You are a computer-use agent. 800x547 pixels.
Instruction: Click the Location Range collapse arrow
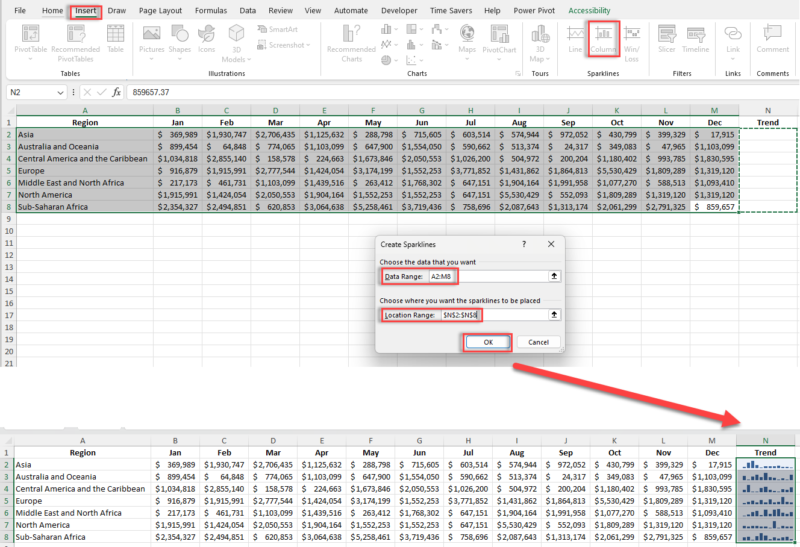click(x=554, y=315)
